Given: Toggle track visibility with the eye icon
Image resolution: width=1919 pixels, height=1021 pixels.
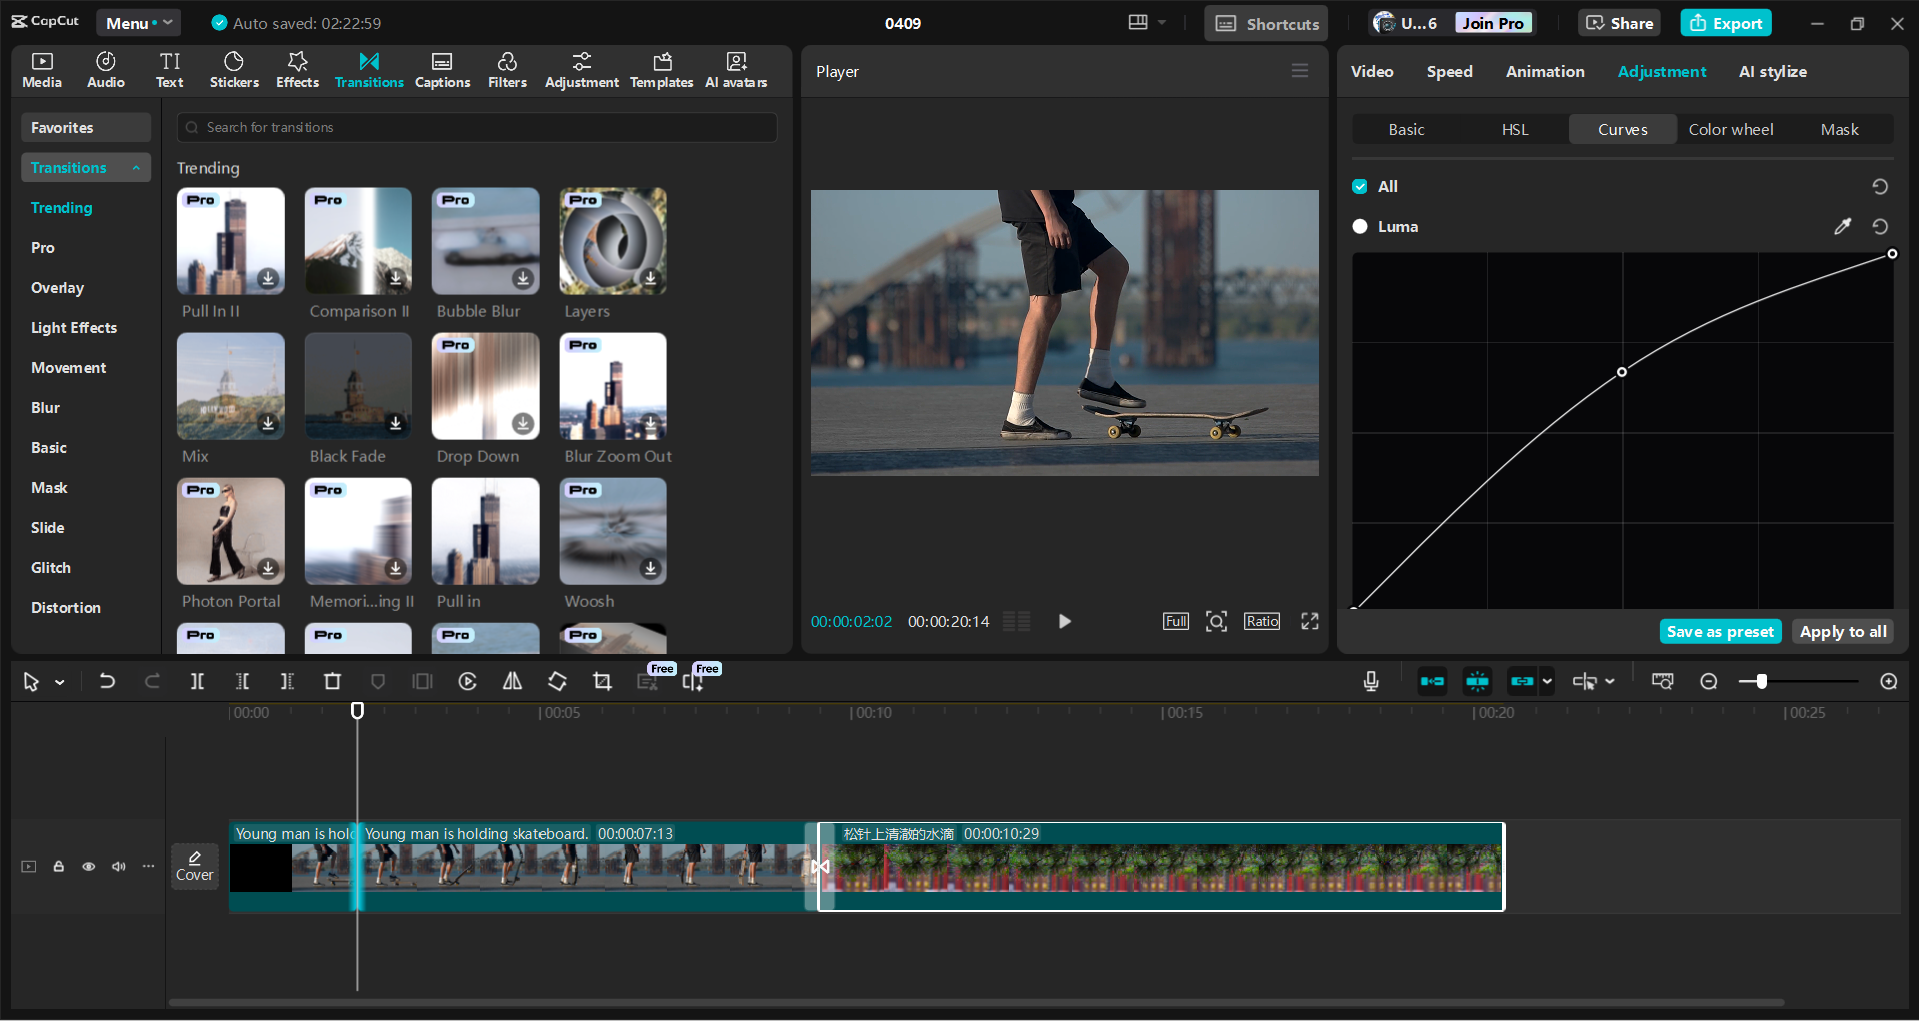Looking at the screenshot, I should pyautogui.click(x=88, y=866).
